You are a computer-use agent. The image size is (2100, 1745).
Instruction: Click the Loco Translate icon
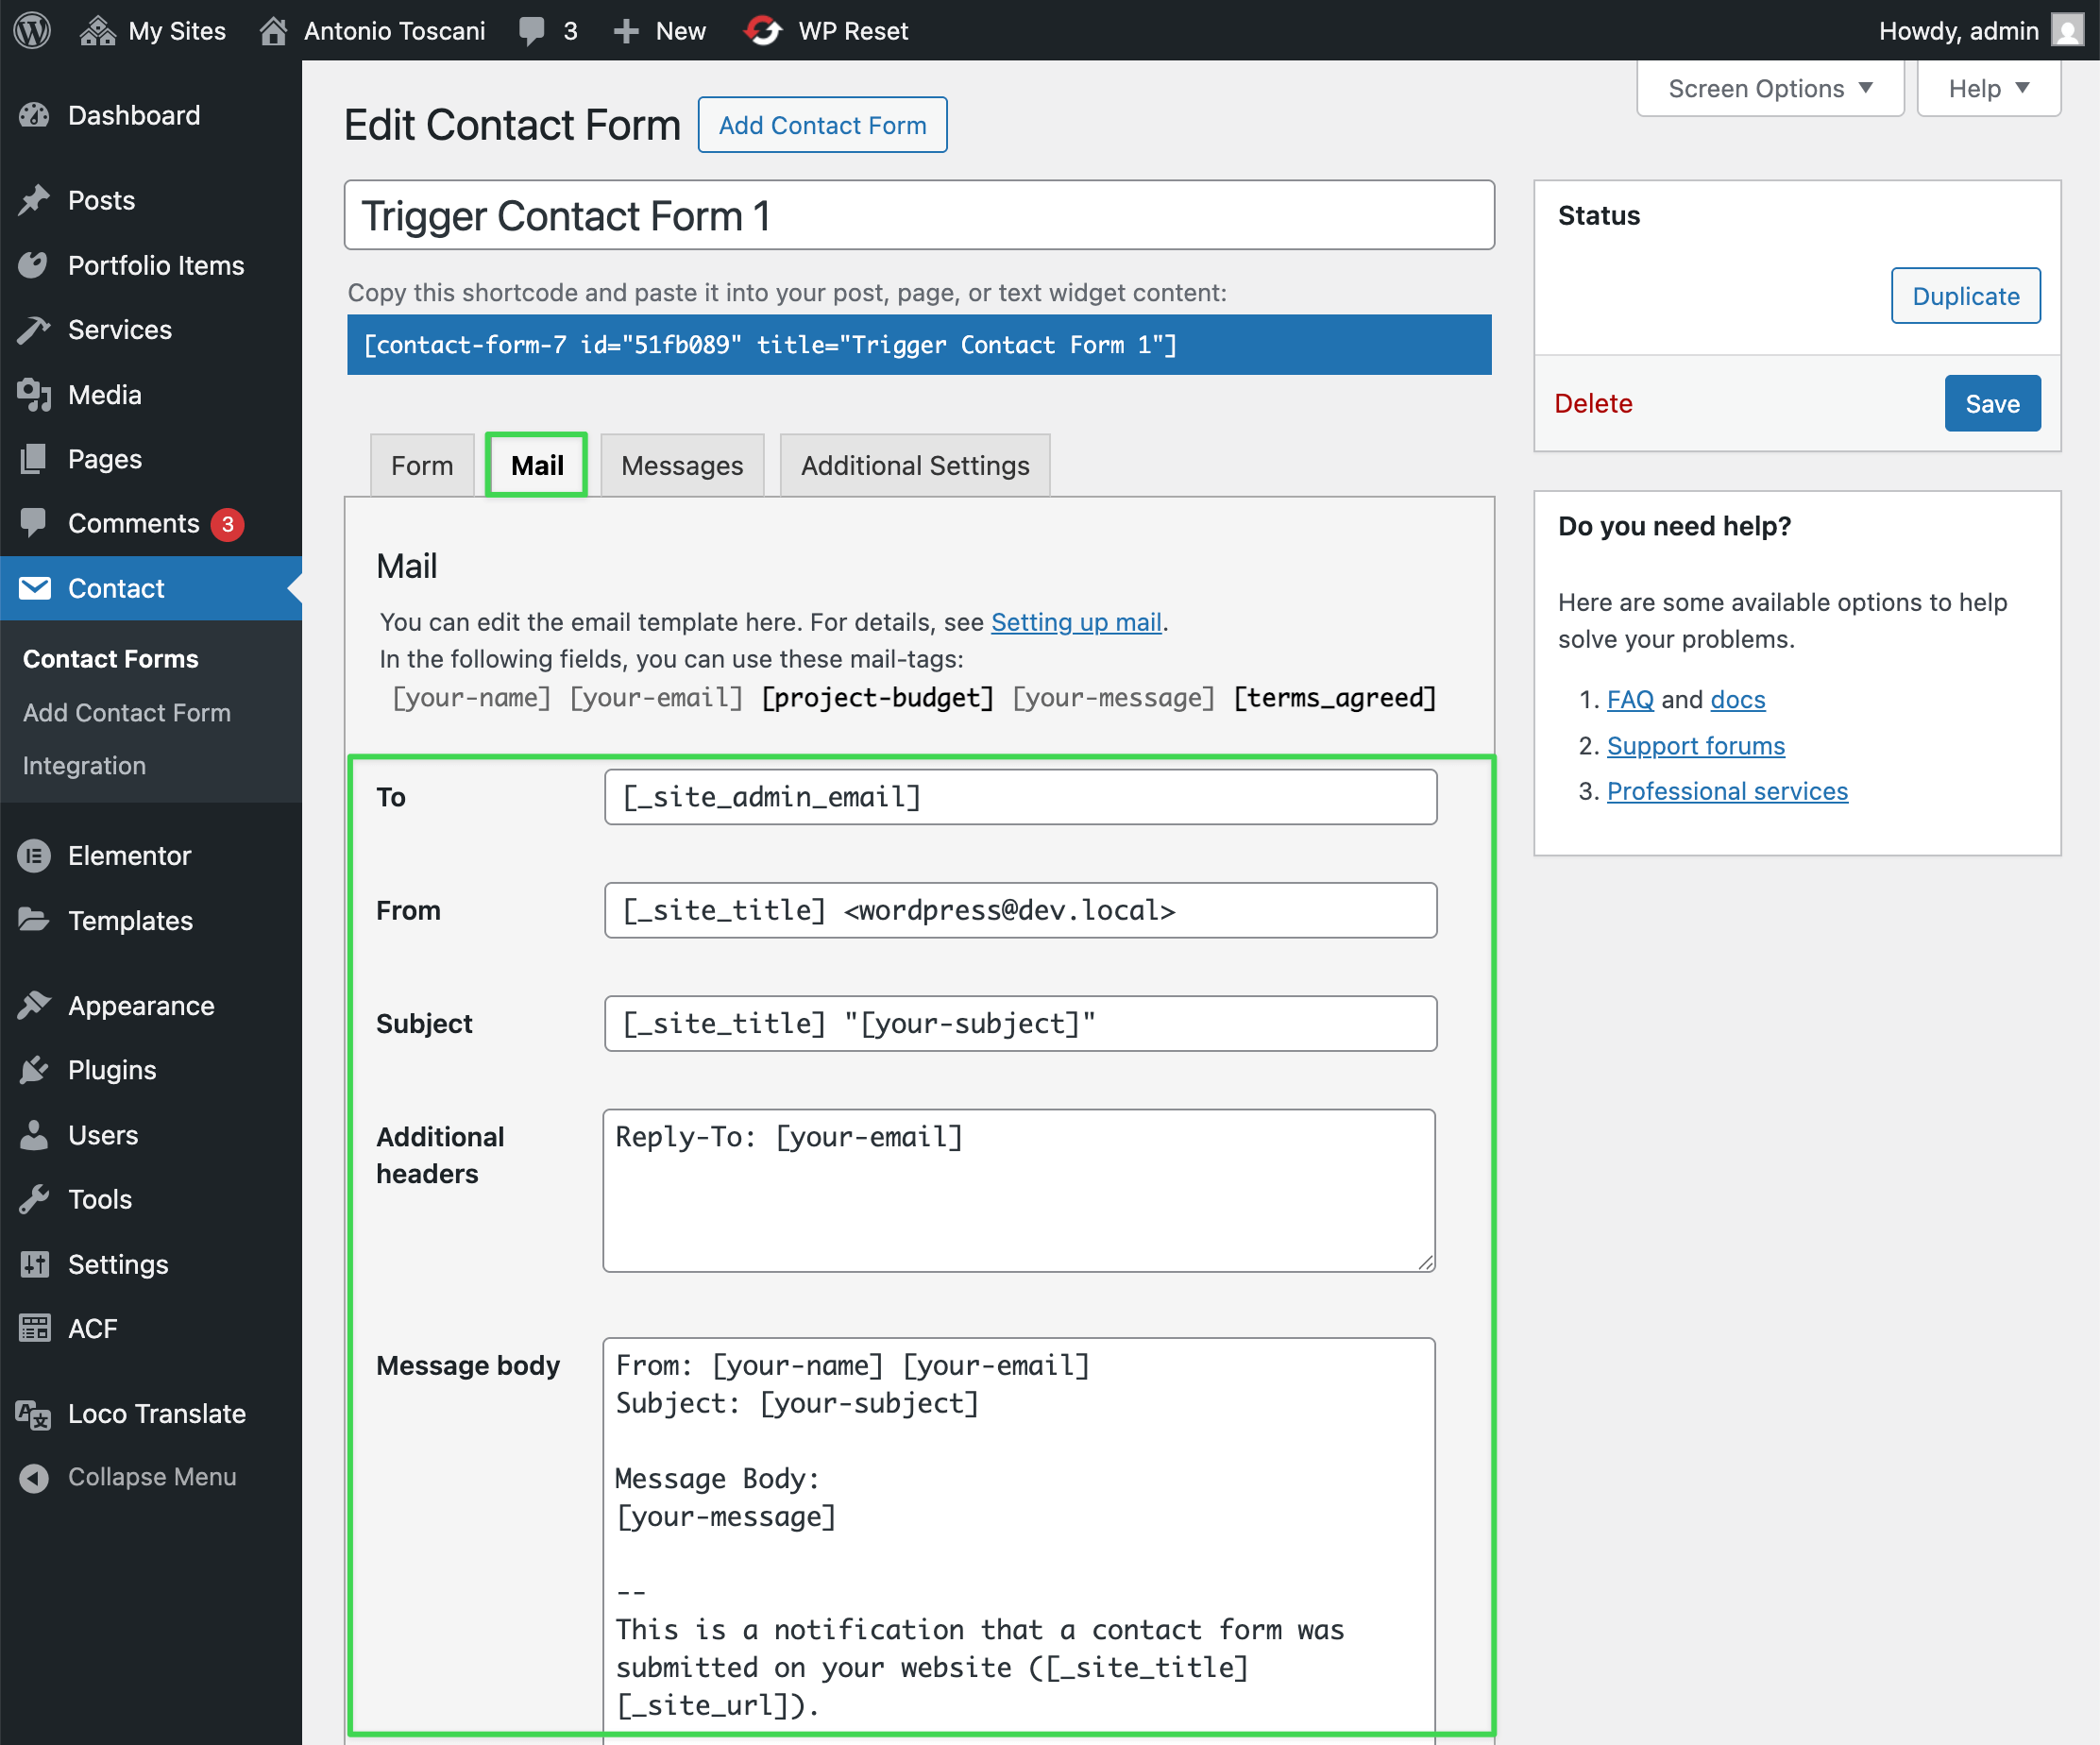coord(34,1414)
